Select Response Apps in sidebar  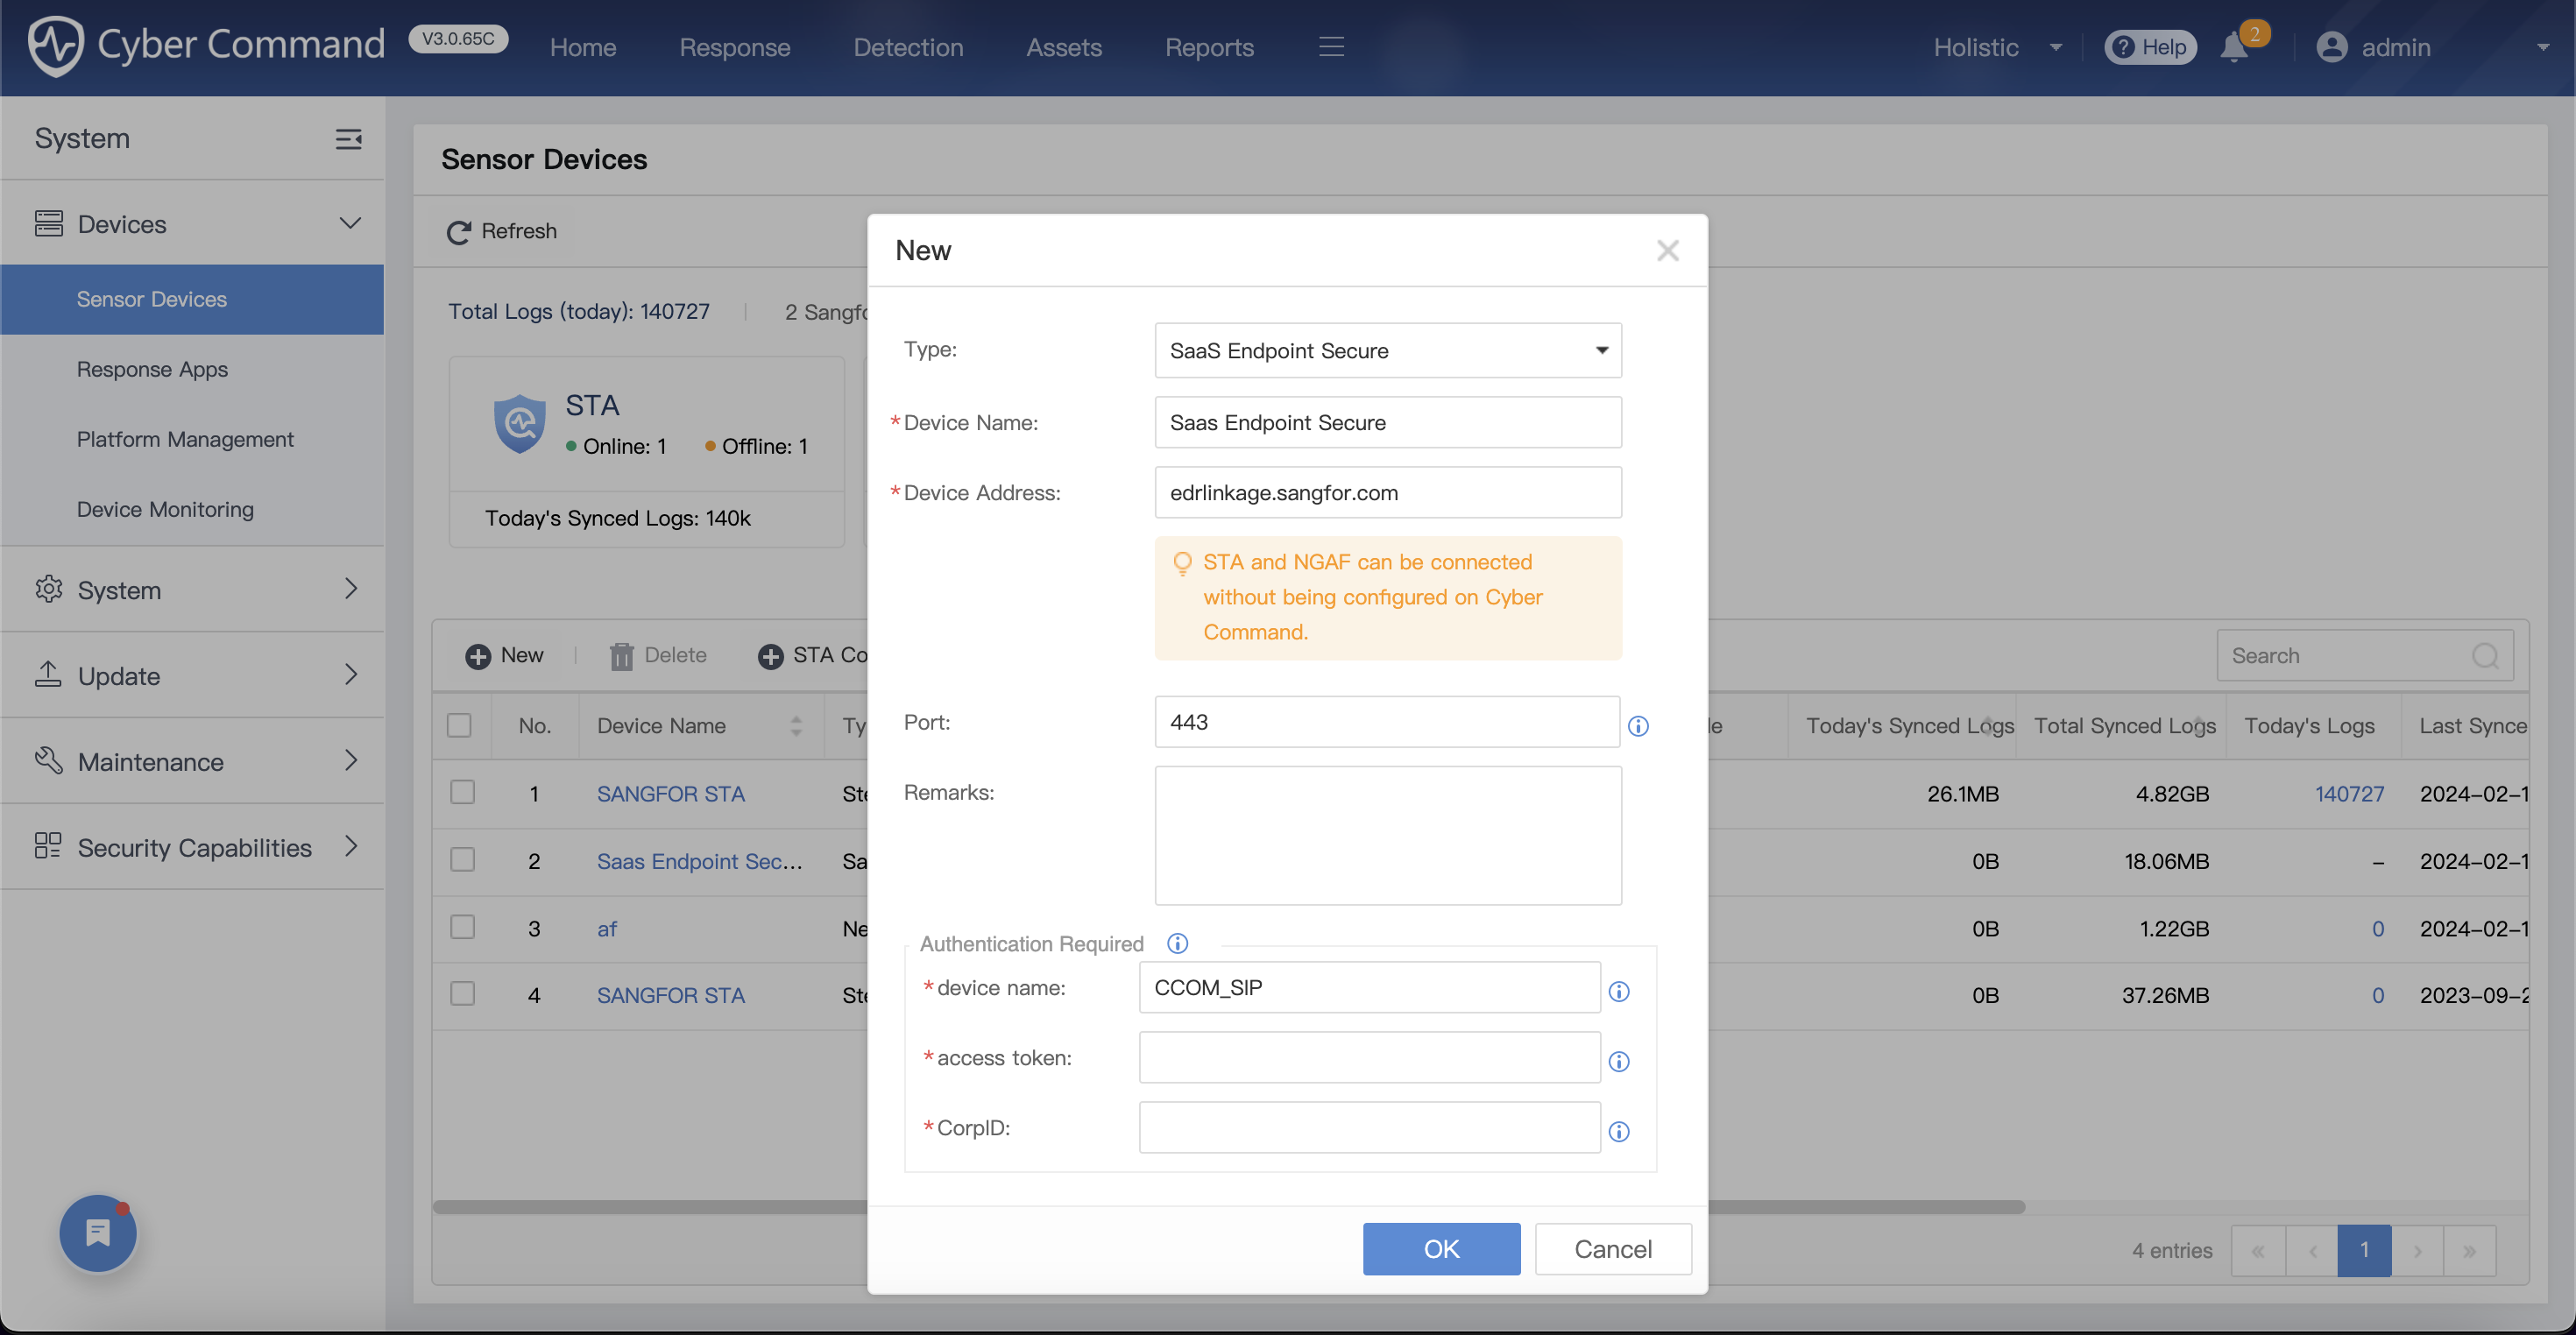[192, 369]
